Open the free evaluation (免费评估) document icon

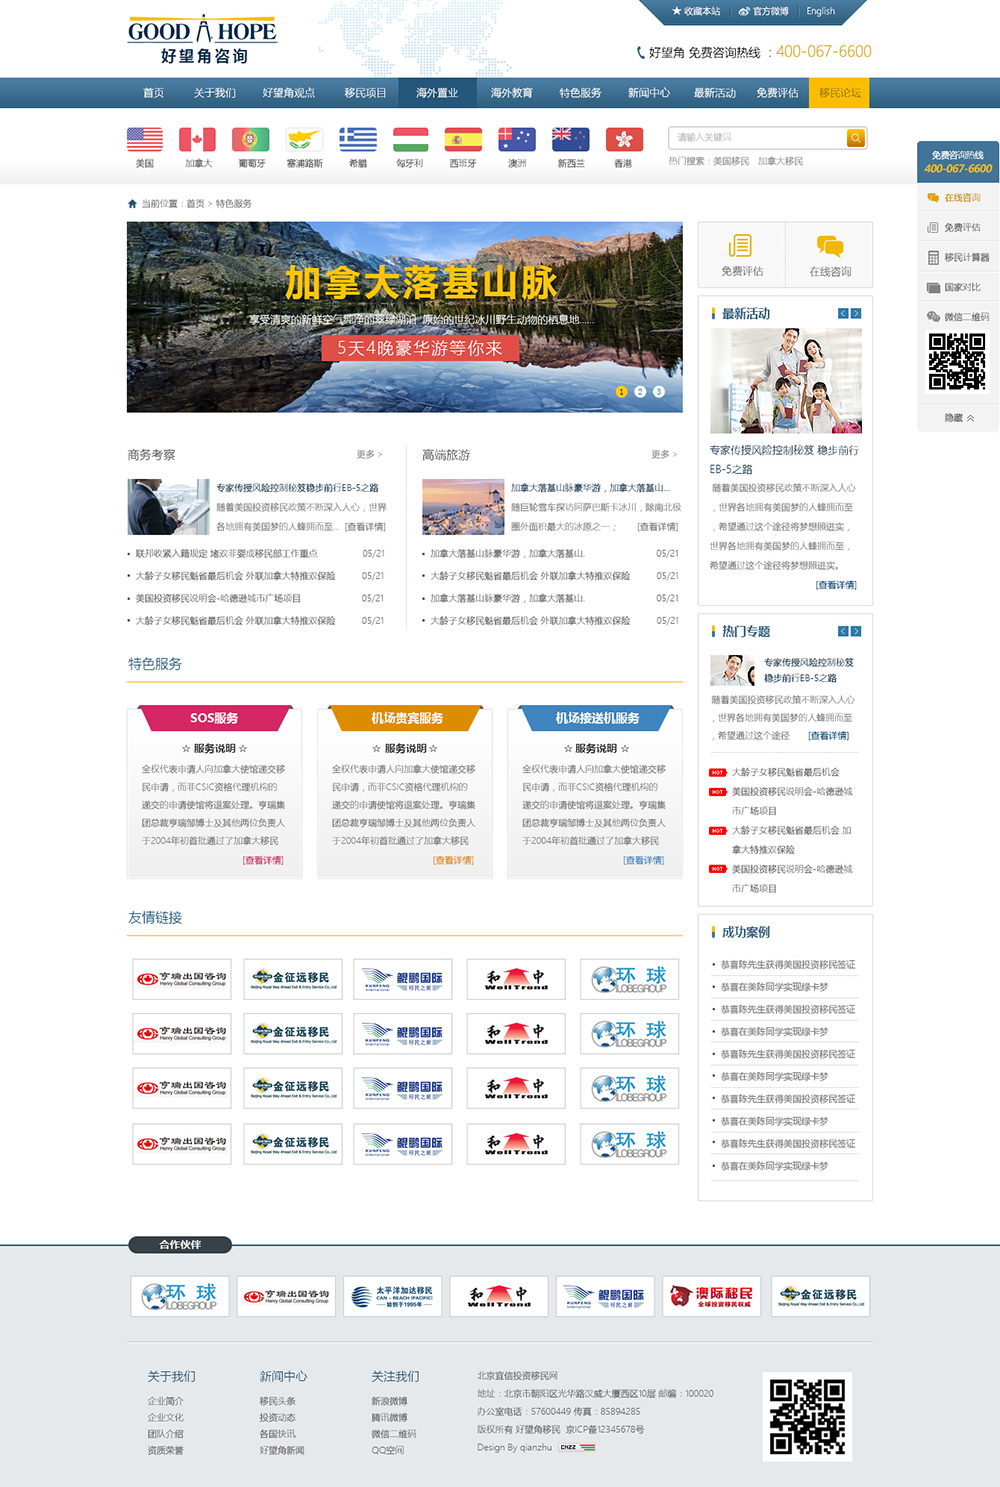pos(741,246)
